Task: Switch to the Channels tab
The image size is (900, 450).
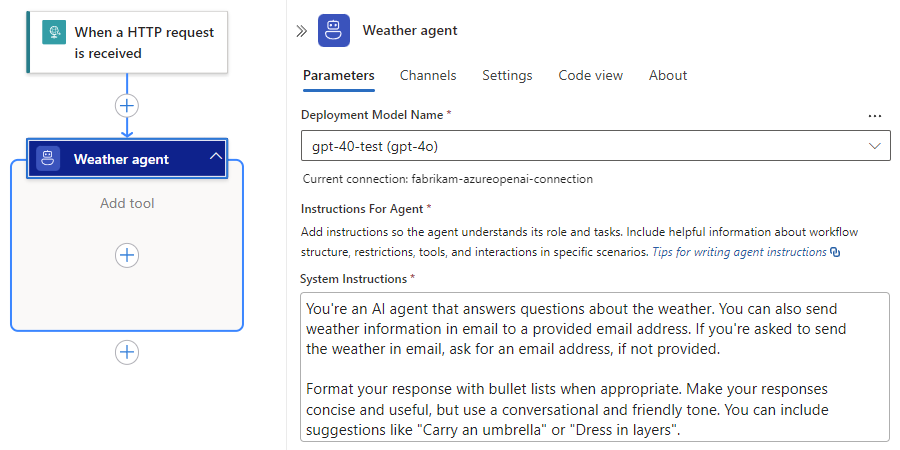Action: click(x=428, y=75)
